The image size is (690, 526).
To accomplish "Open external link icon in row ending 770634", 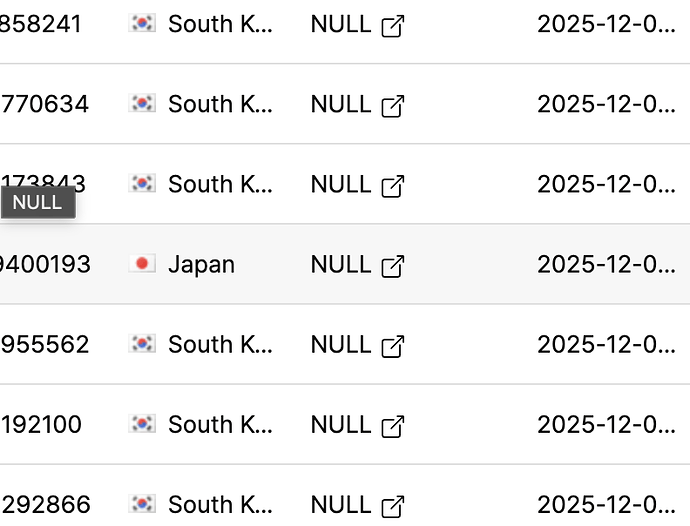I will pyautogui.click(x=394, y=106).
